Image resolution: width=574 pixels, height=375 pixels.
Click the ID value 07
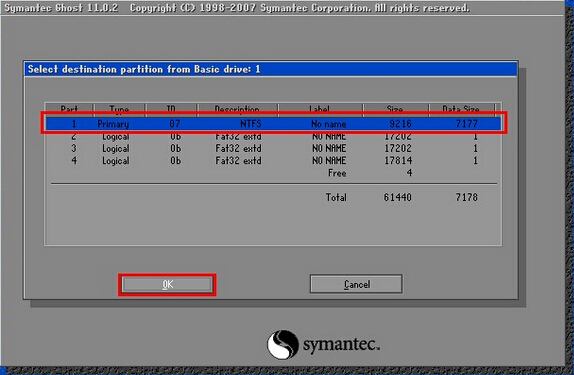pyautogui.click(x=175, y=124)
